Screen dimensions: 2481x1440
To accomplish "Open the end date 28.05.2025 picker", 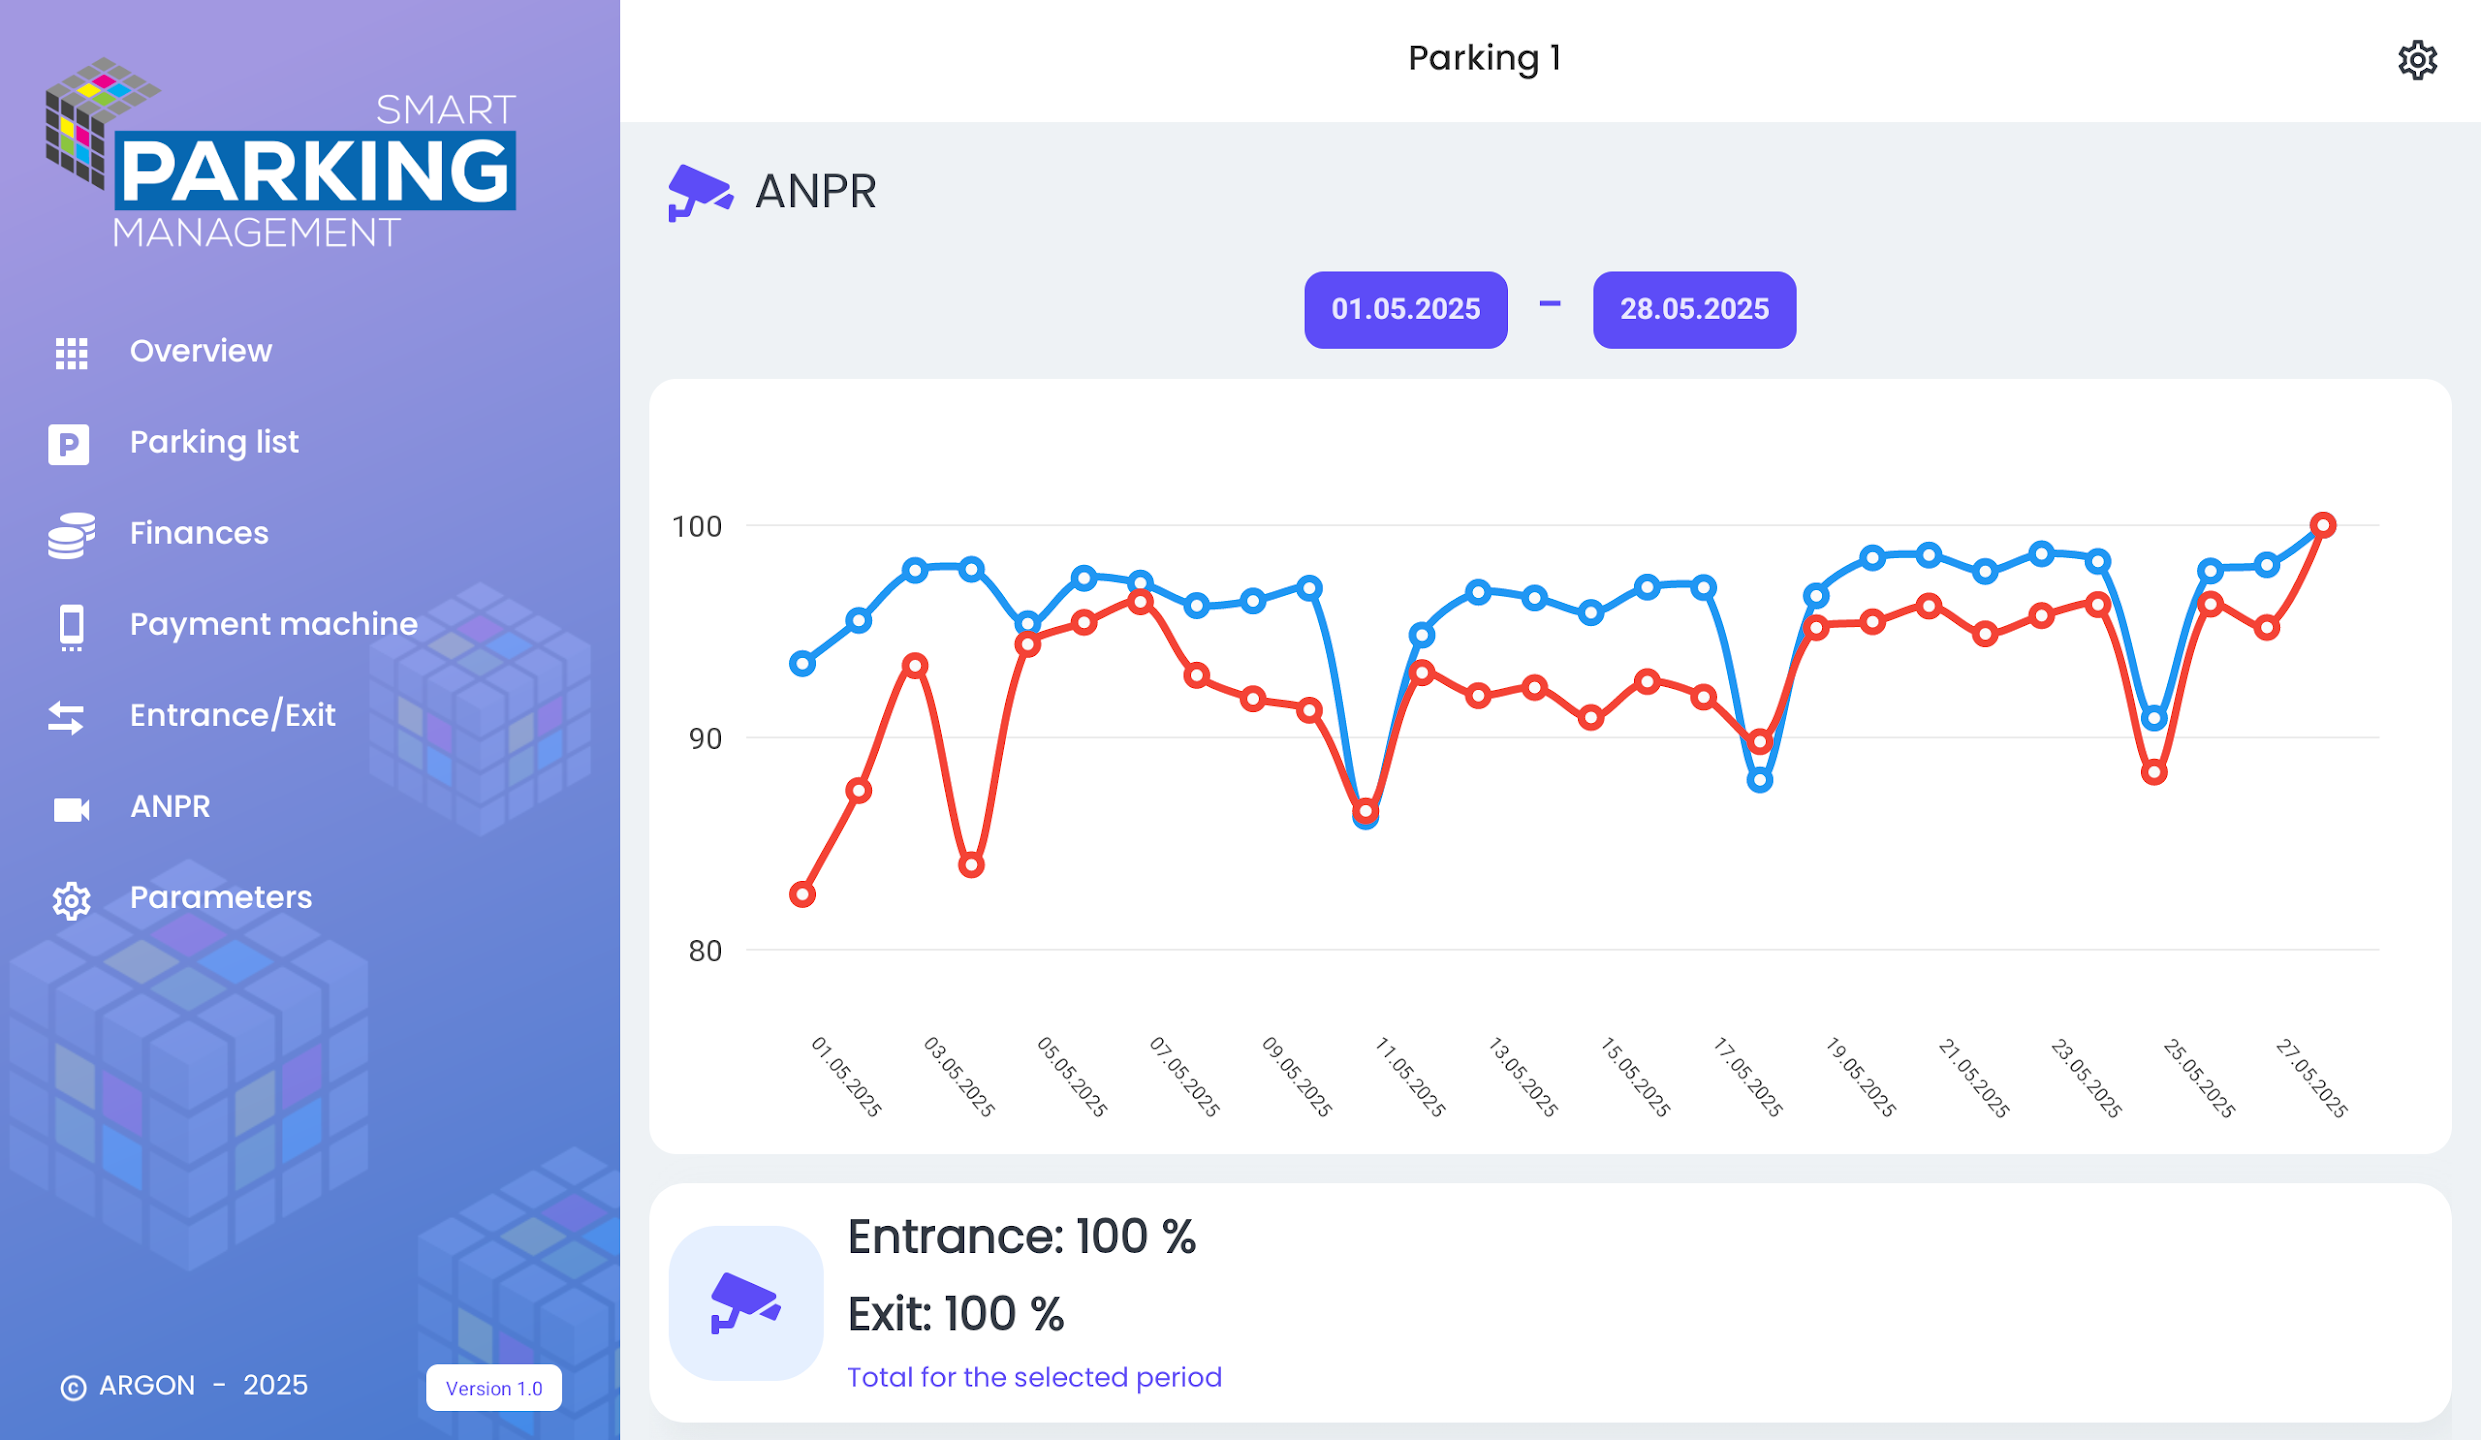I will [1693, 309].
